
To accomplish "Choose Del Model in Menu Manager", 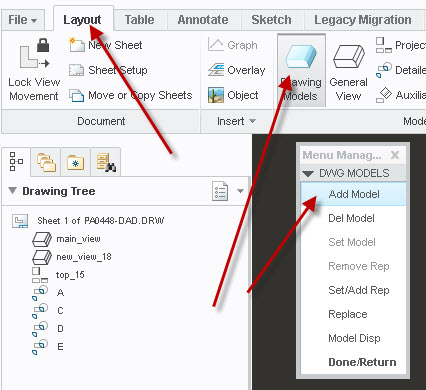I will point(353,218).
